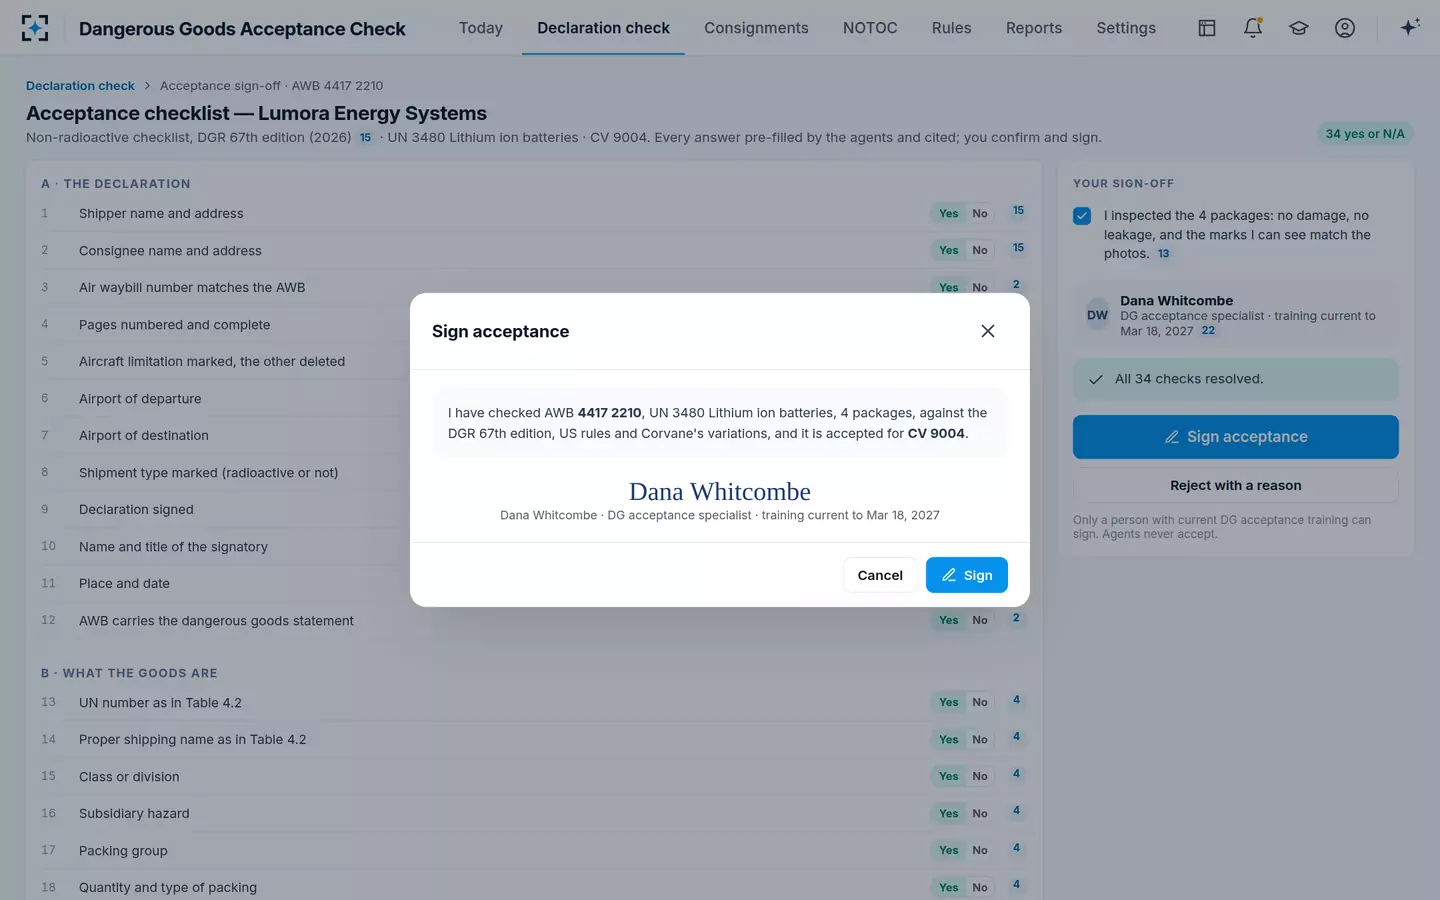Open citation 13 beside inspection statement

click(1163, 254)
